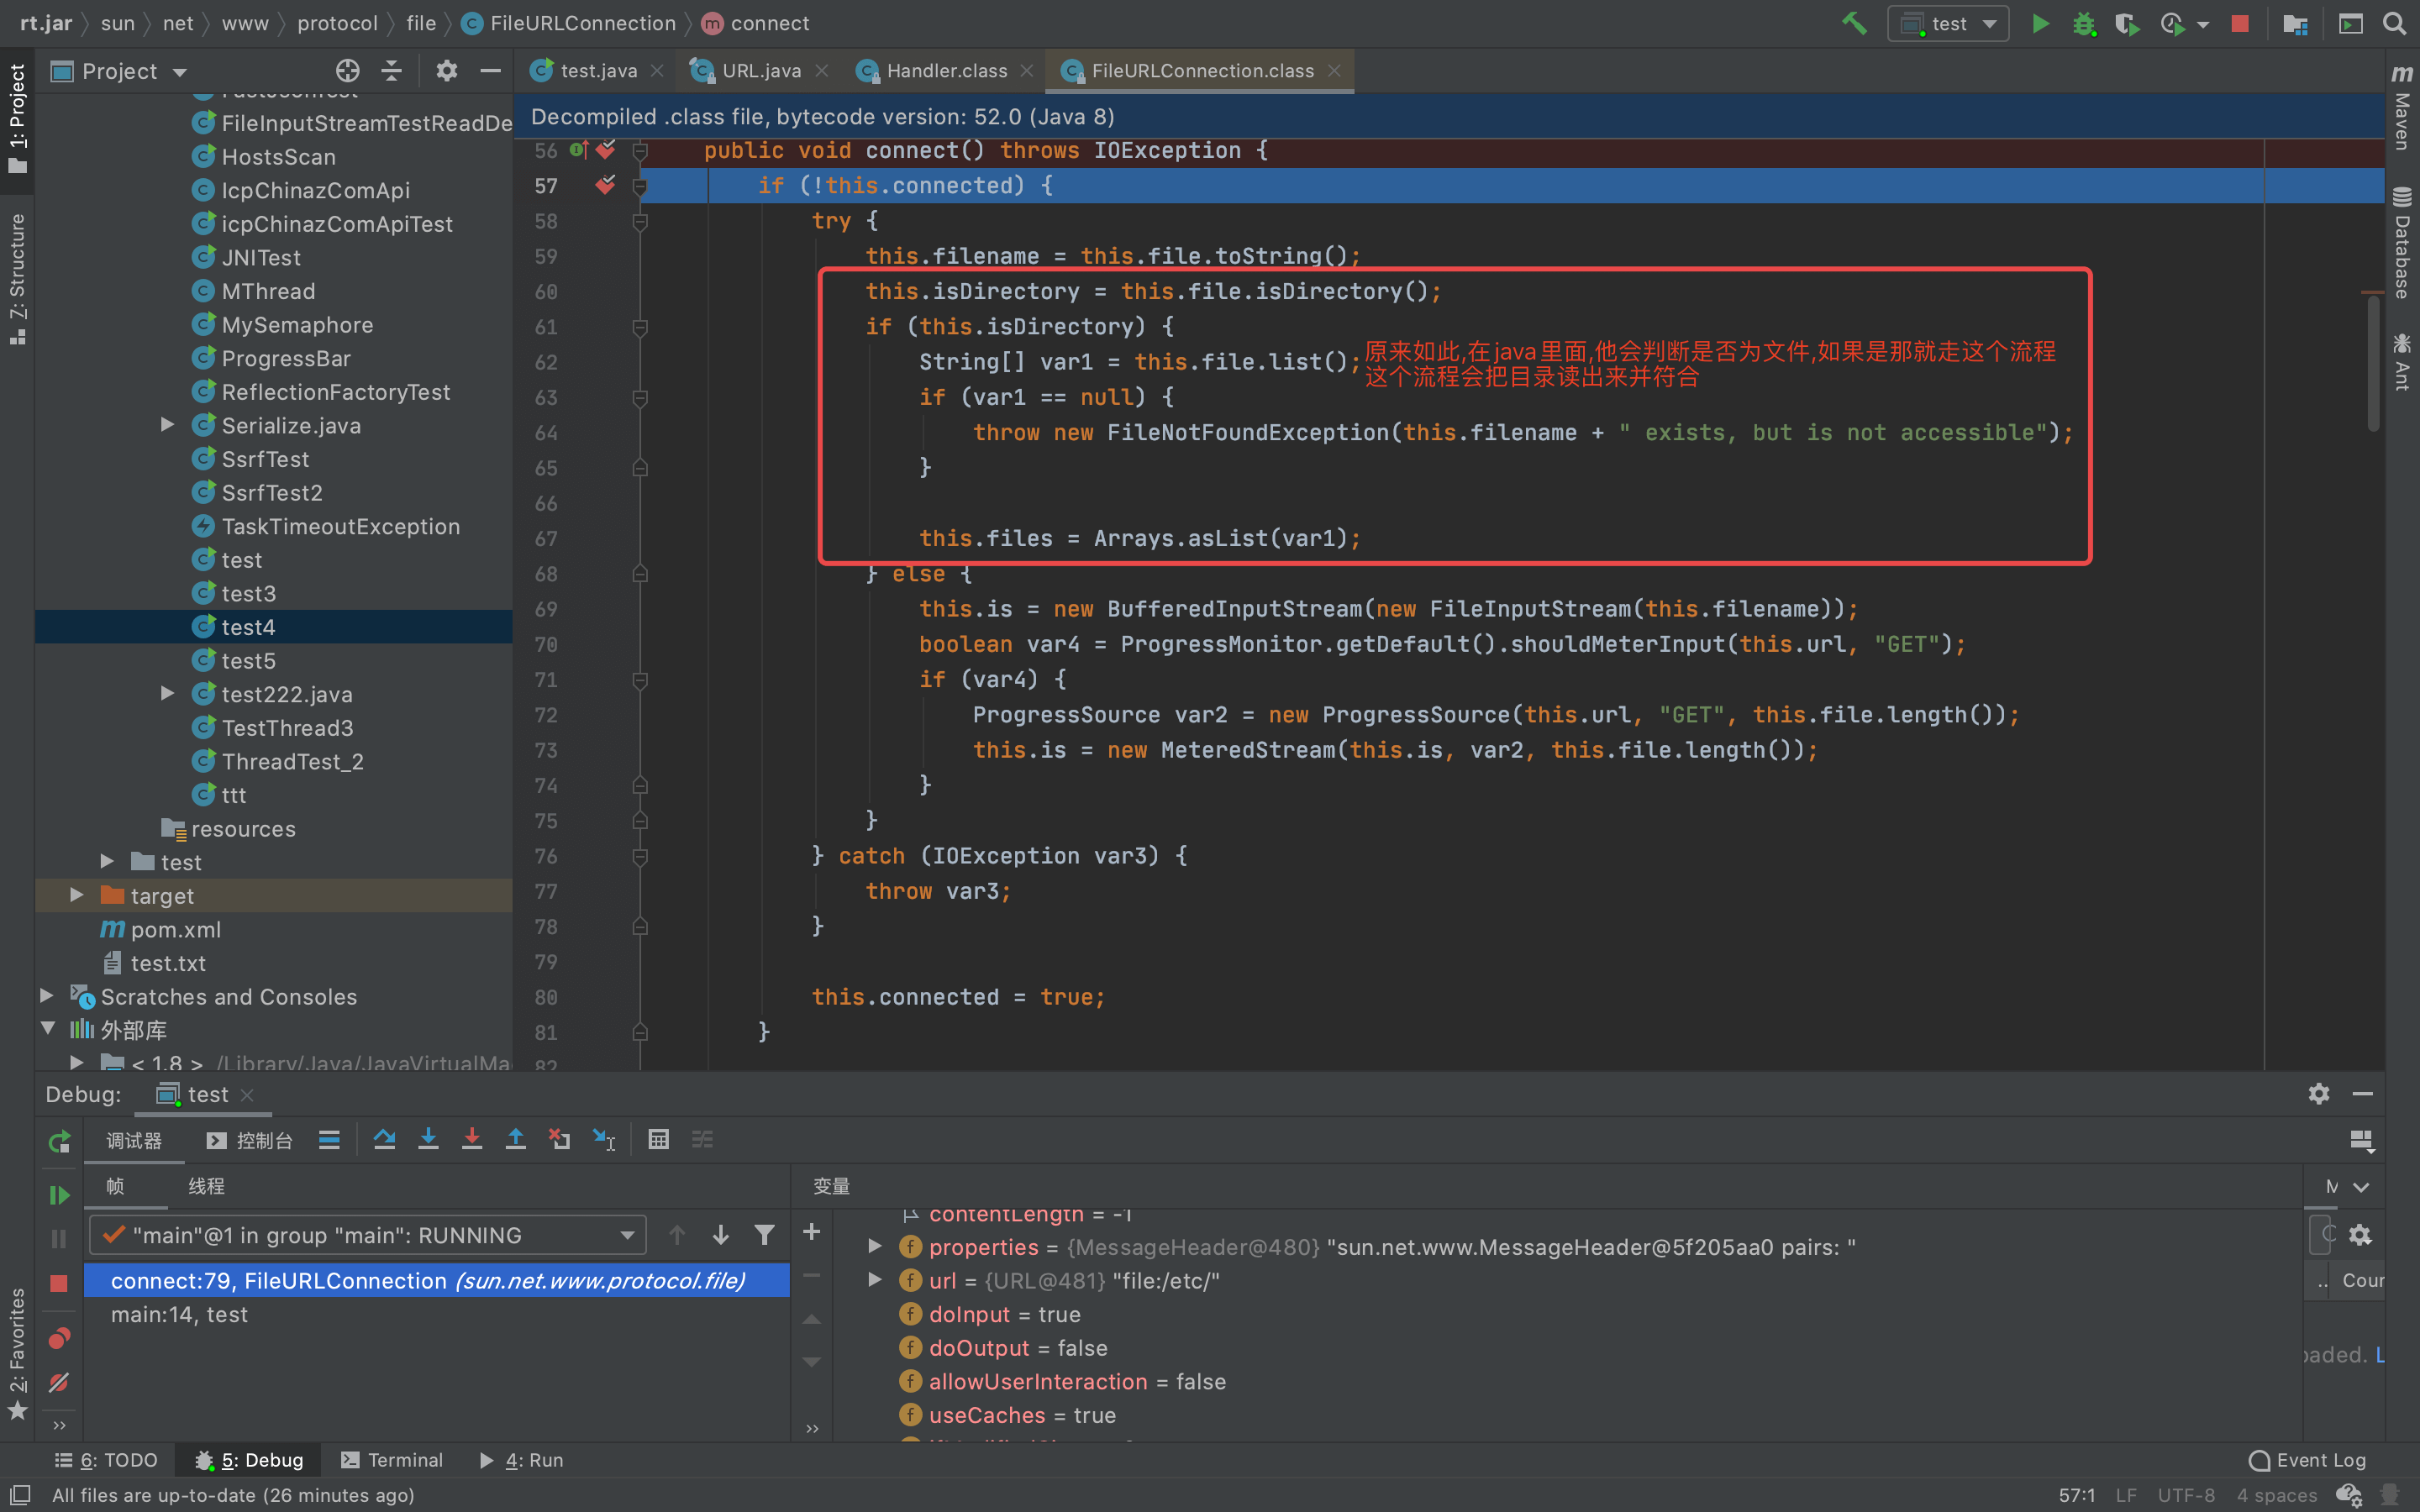Screen dimensions: 2420x1512
Task: Select the main:14, test stack frame
Action: [x=436, y=1315]
